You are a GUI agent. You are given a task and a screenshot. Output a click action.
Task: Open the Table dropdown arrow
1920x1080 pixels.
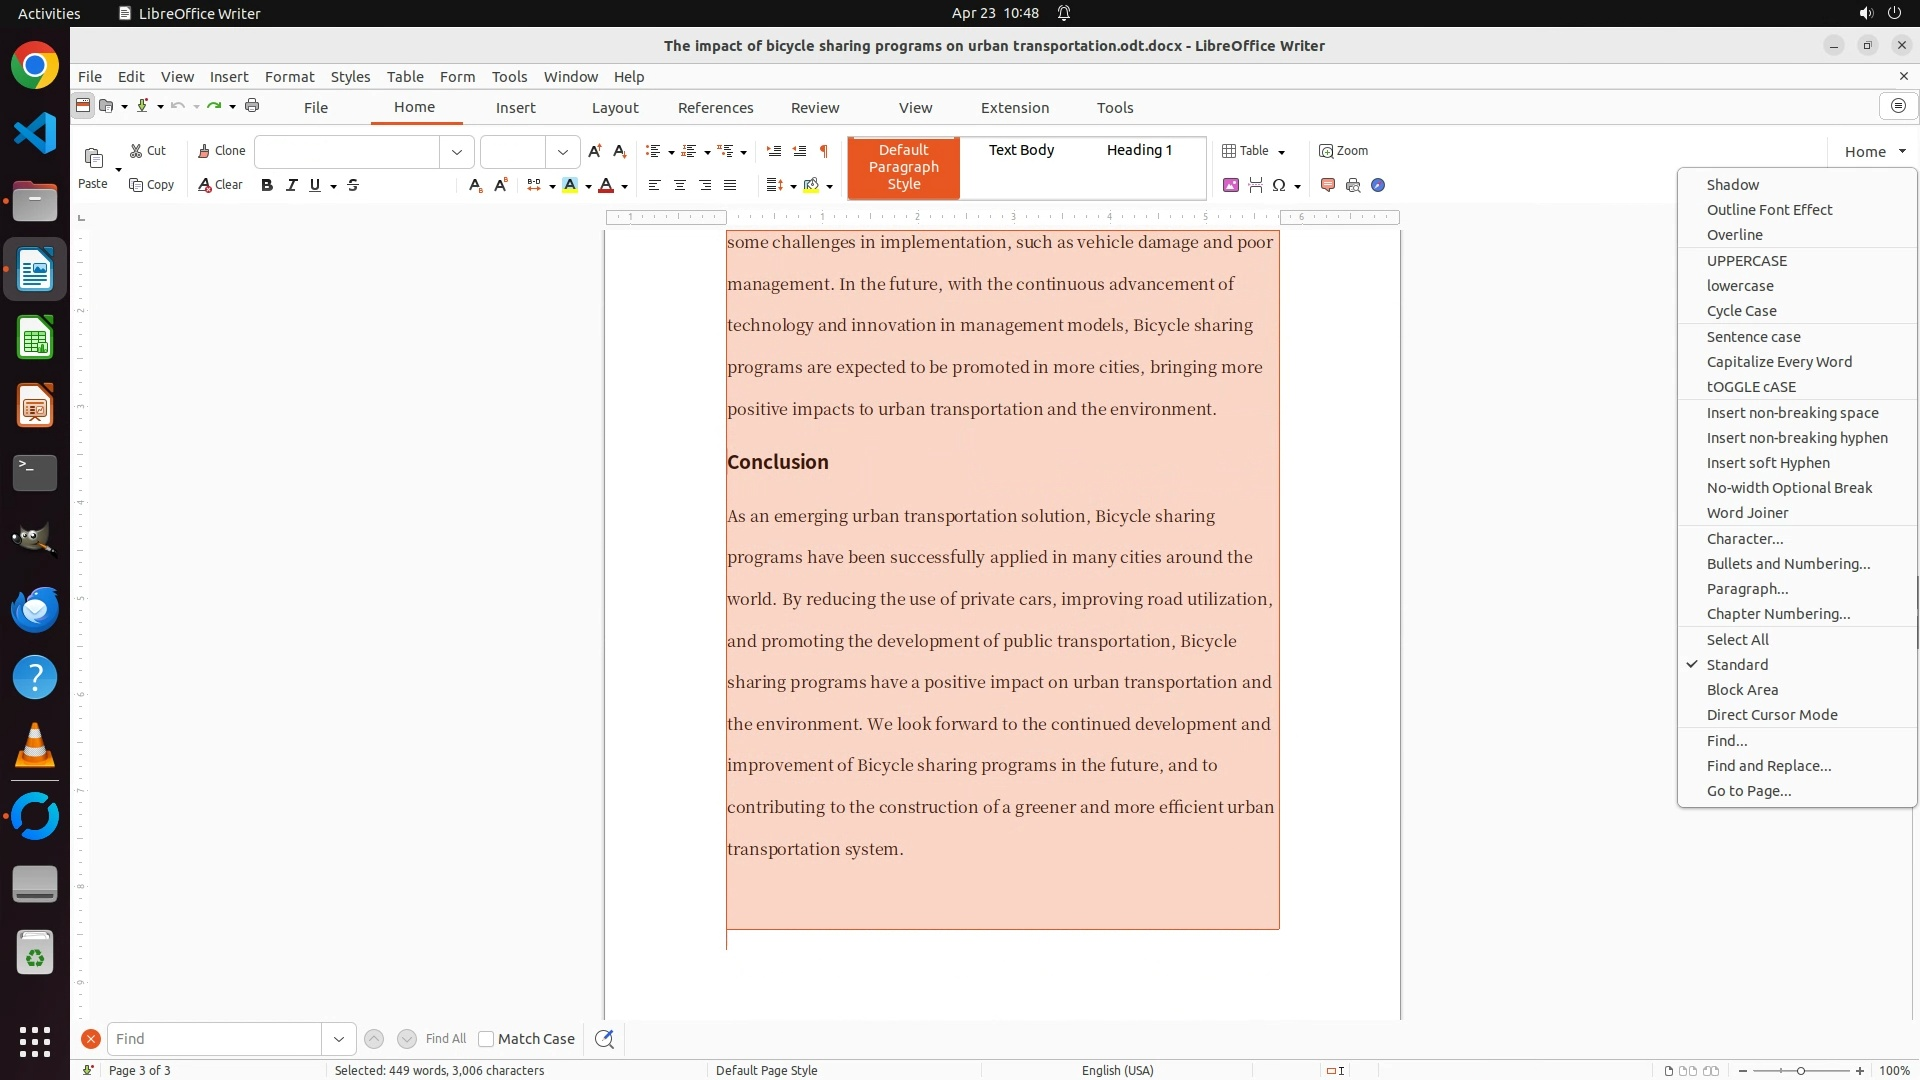[x=1282, y=152]
